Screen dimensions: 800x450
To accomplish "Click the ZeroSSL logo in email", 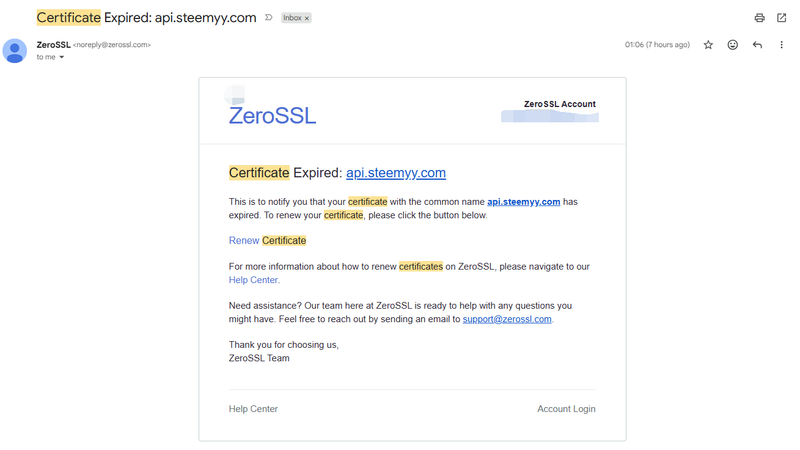I will (x=272, y=115).
